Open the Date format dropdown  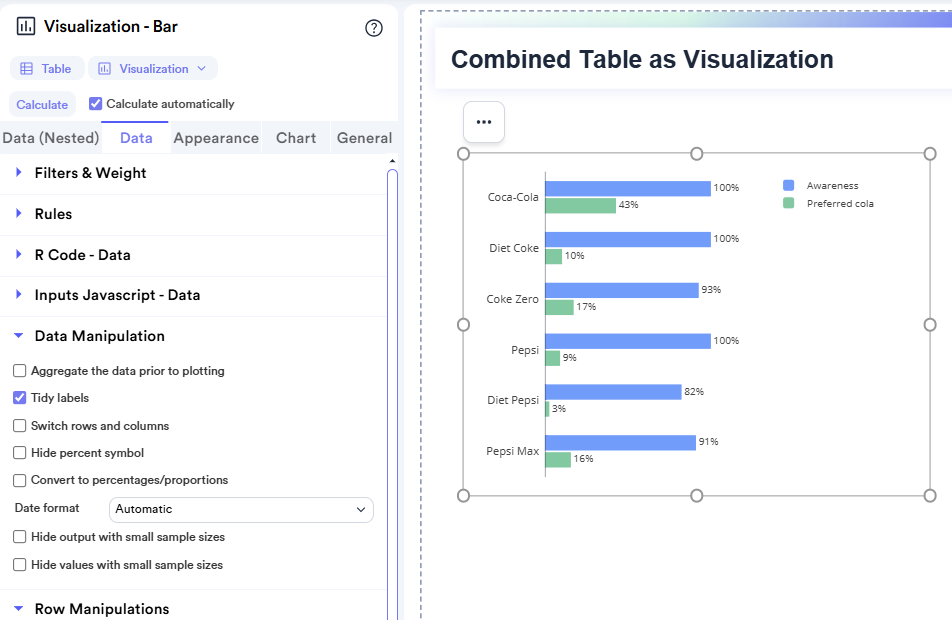click(241, 509)
